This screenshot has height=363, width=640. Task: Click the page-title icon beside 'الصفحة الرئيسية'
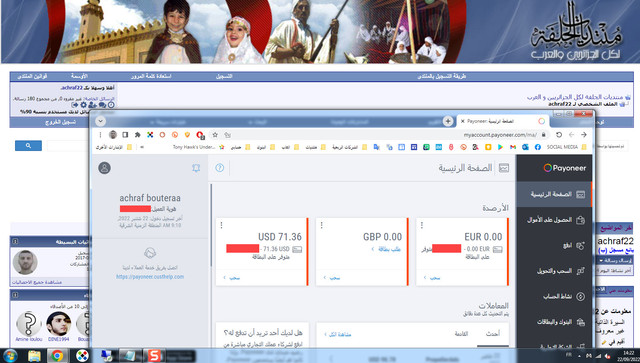point(504,168)
